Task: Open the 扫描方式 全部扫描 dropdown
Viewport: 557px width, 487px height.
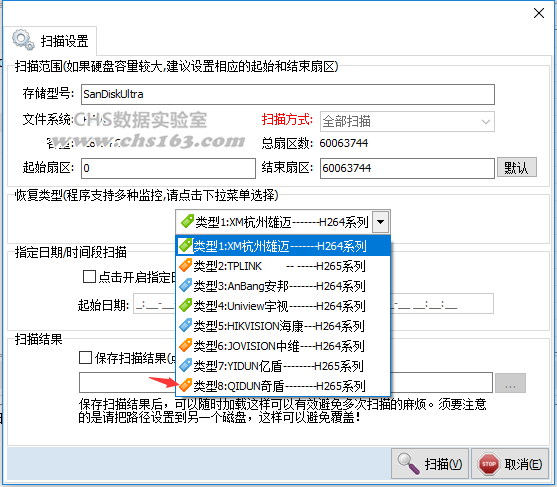Action: (407, 121)
